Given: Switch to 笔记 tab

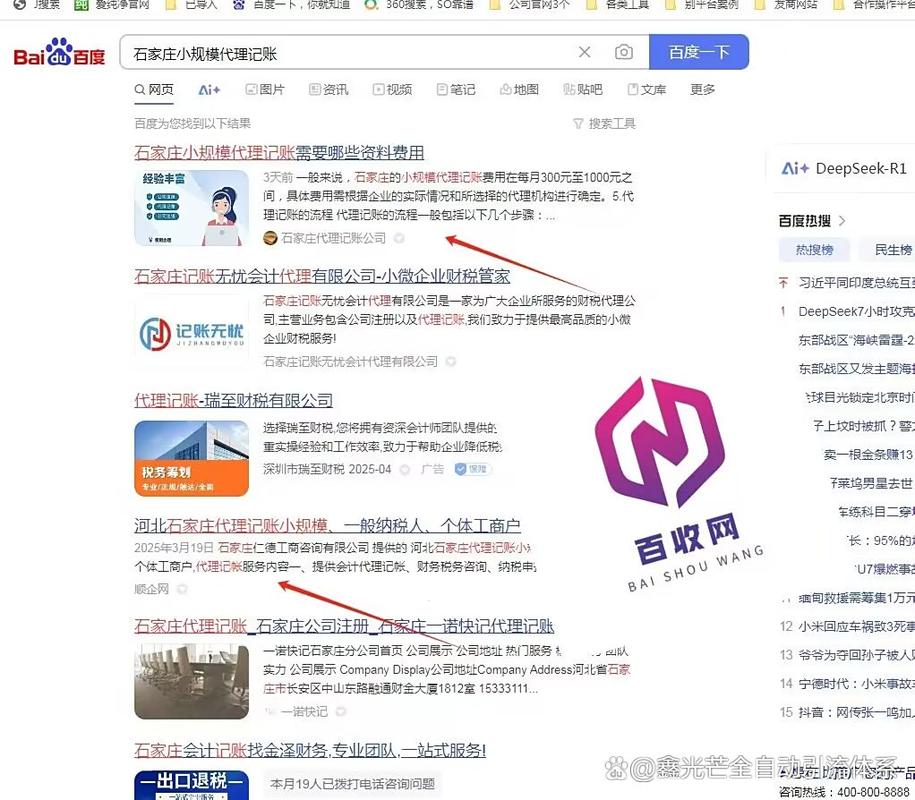Looking at the screenshot, I should pos(456,90).
